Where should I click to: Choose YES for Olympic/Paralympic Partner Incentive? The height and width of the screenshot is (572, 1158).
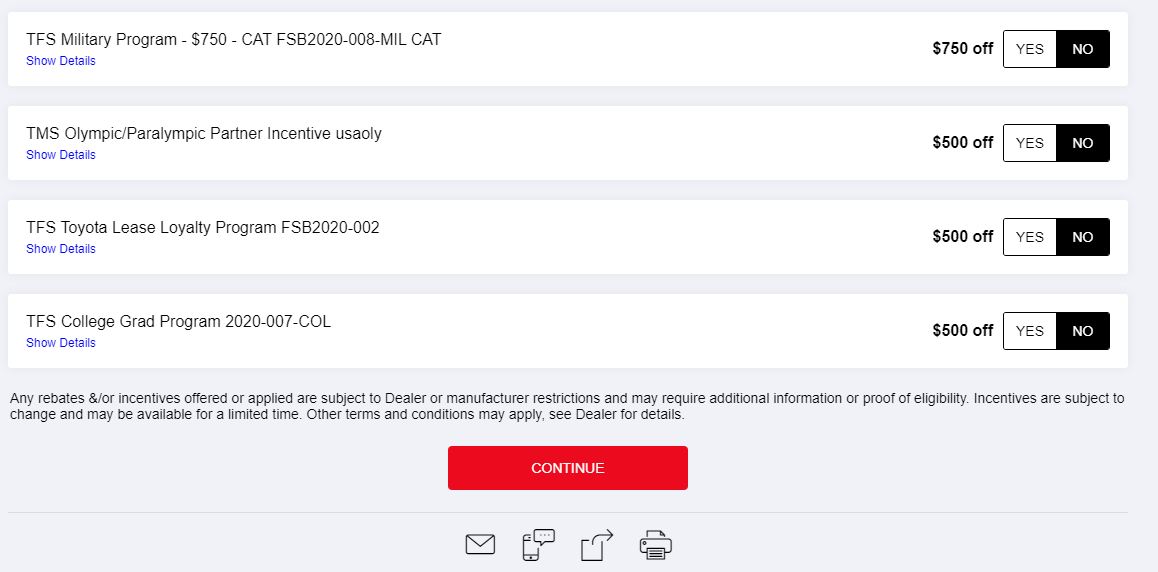1029,143
